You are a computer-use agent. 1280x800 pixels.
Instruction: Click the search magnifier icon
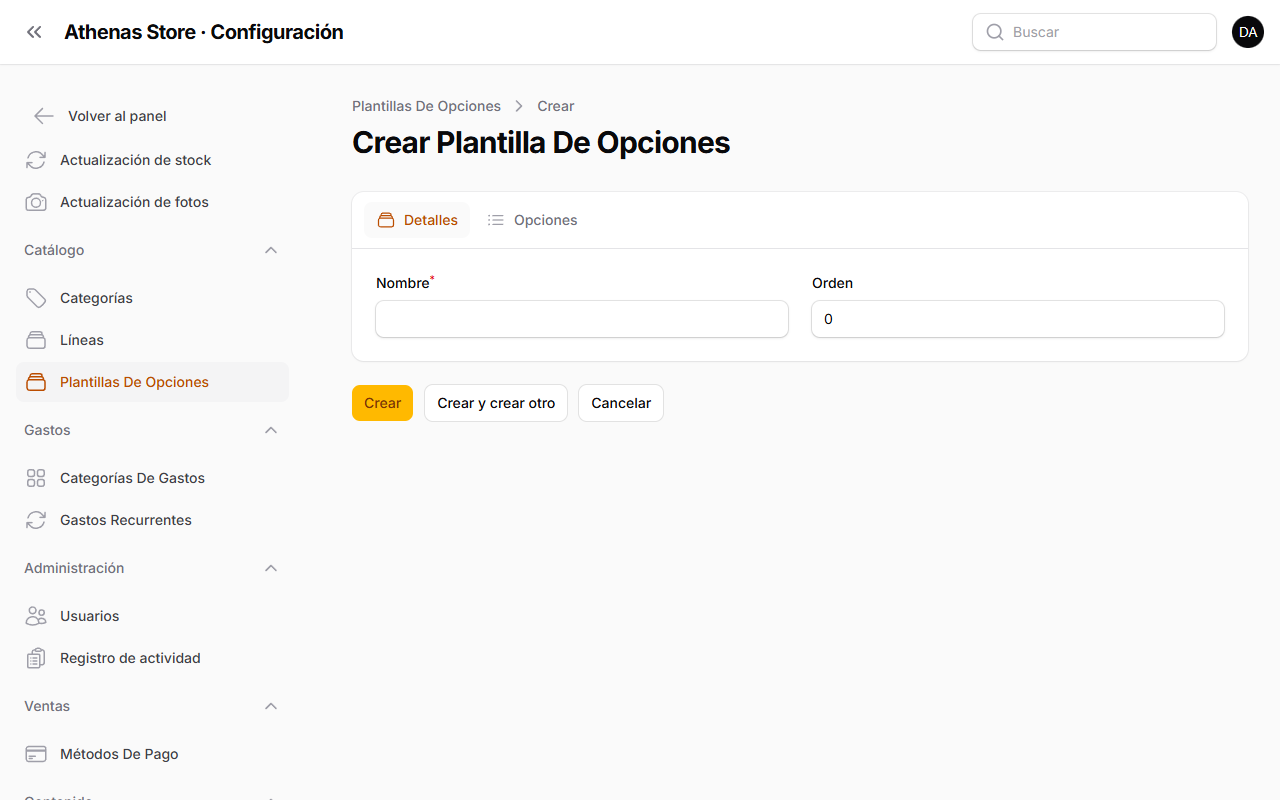995,32
